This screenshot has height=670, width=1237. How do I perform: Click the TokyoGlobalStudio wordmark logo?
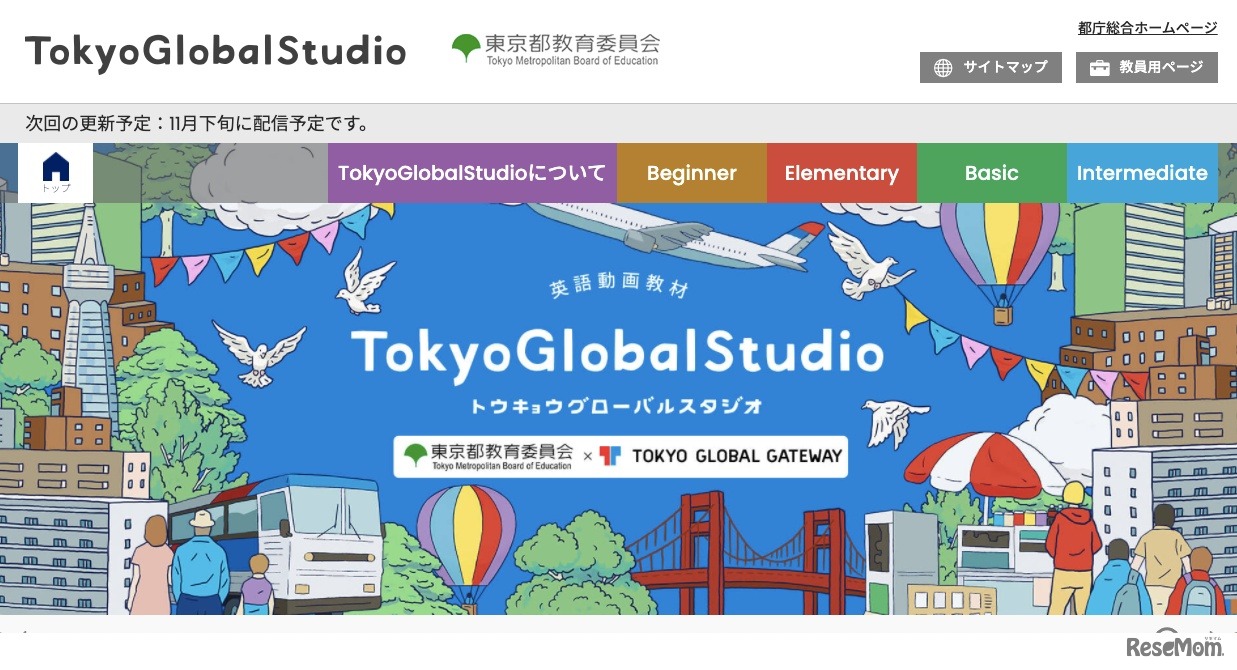click(215, 48)
